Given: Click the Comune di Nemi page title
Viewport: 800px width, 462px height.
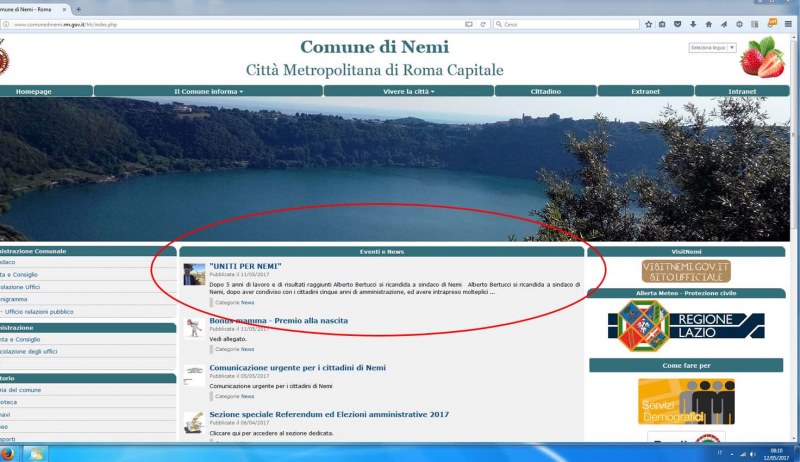Looking at the screenshot, I should coord(374,47).
